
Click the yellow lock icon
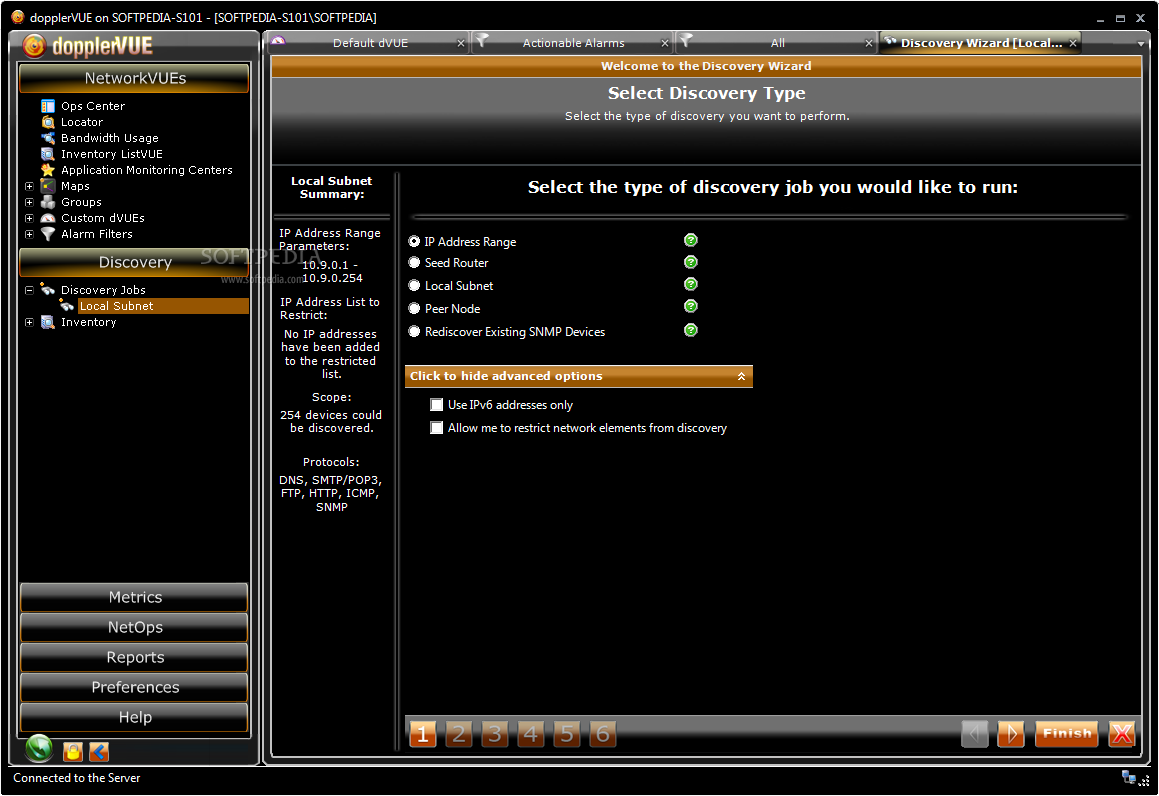click(72, 752)
